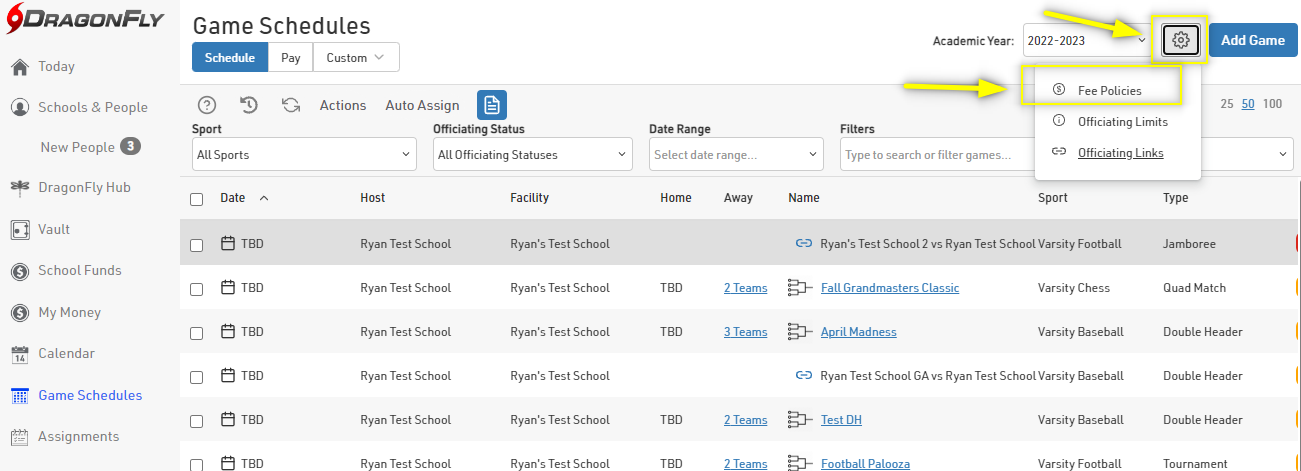The image size is (1301, 471).
Task: Go to School Funds in sidebar
Action: pyautogui.click(x=79, y=270)
